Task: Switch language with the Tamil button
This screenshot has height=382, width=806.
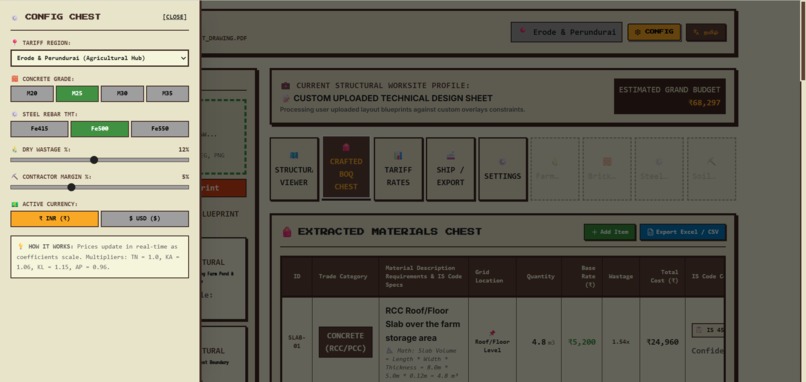Action: tap(706, 32)
